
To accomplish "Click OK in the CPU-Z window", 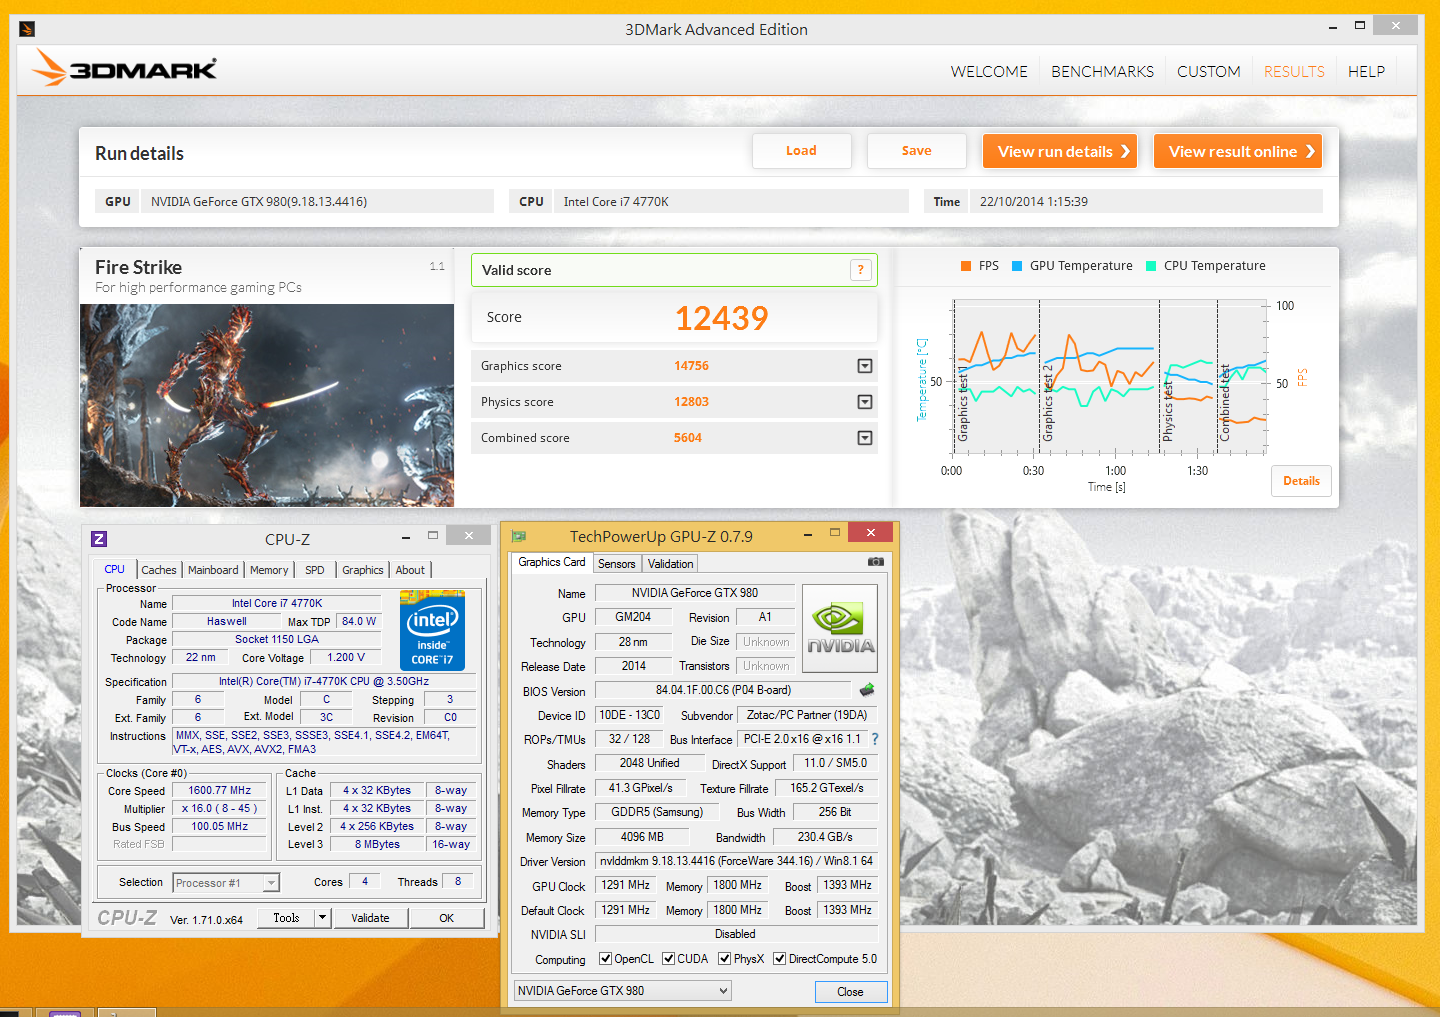I will pos(446,917).
